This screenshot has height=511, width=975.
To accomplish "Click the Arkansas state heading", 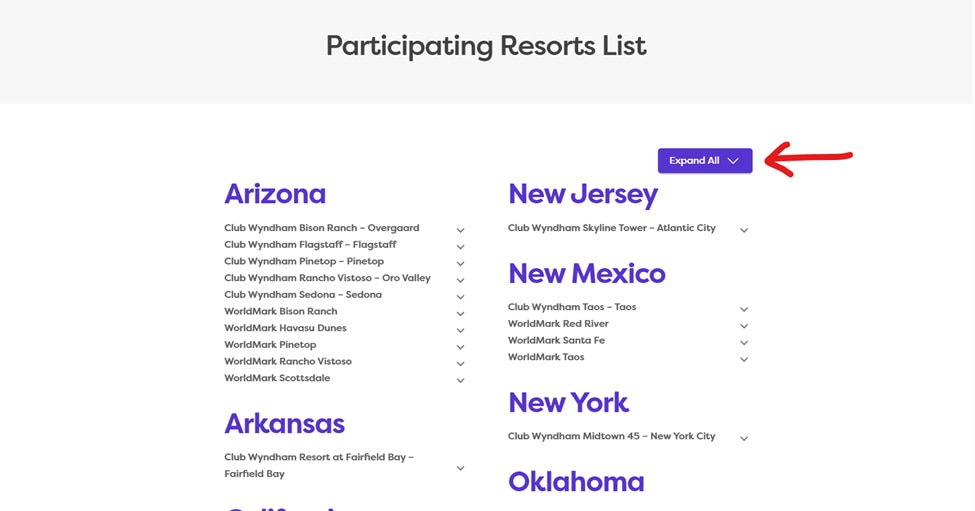I will (x=284, y=424).
